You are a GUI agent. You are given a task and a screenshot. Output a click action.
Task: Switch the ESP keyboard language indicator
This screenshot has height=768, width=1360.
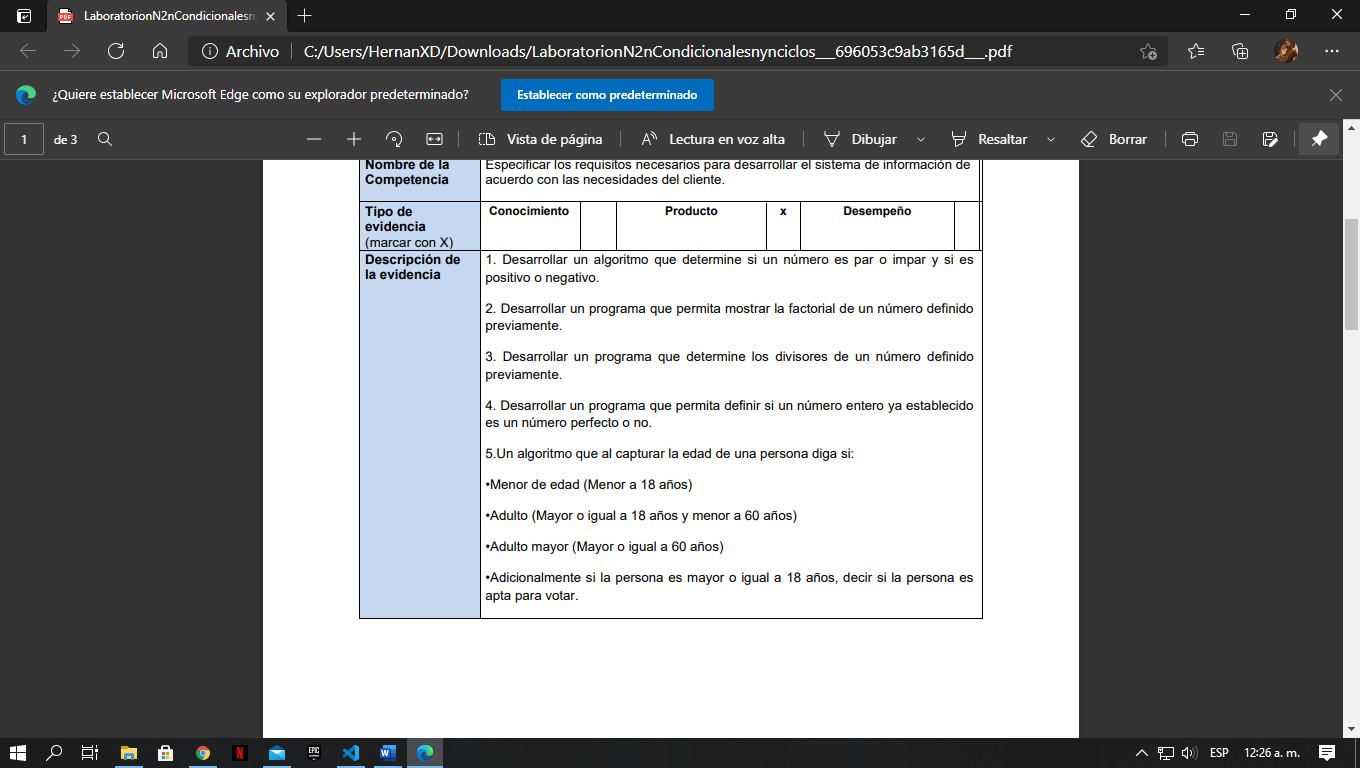[1219, 752]
